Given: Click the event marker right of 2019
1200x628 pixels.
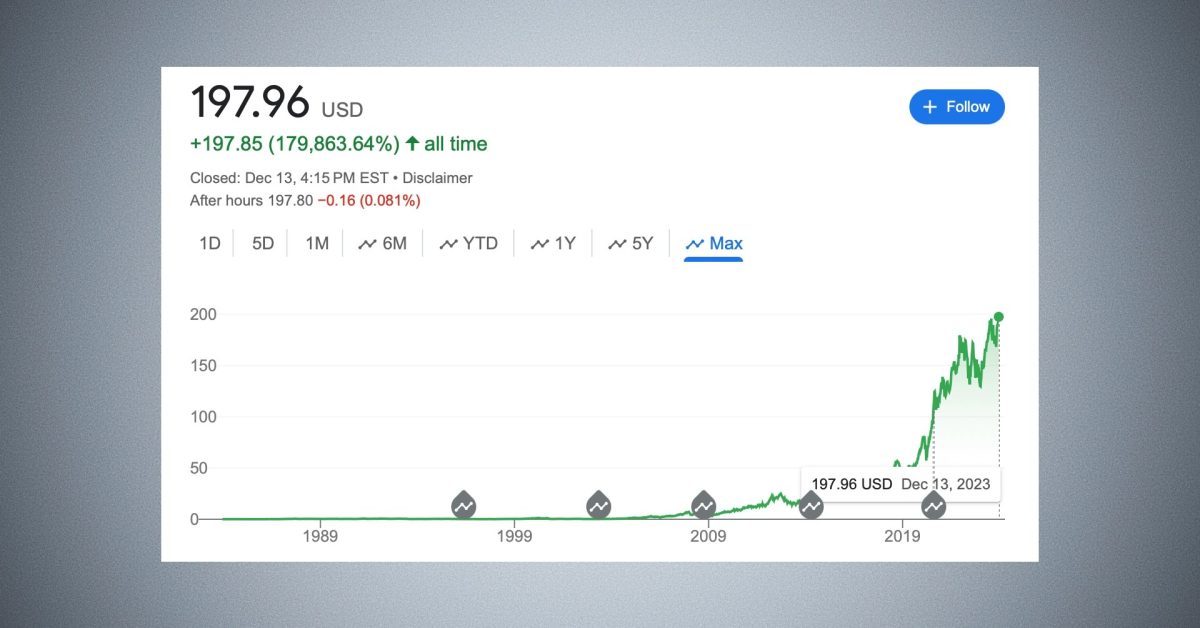Looking at the screenshot, I should (933, 506).
